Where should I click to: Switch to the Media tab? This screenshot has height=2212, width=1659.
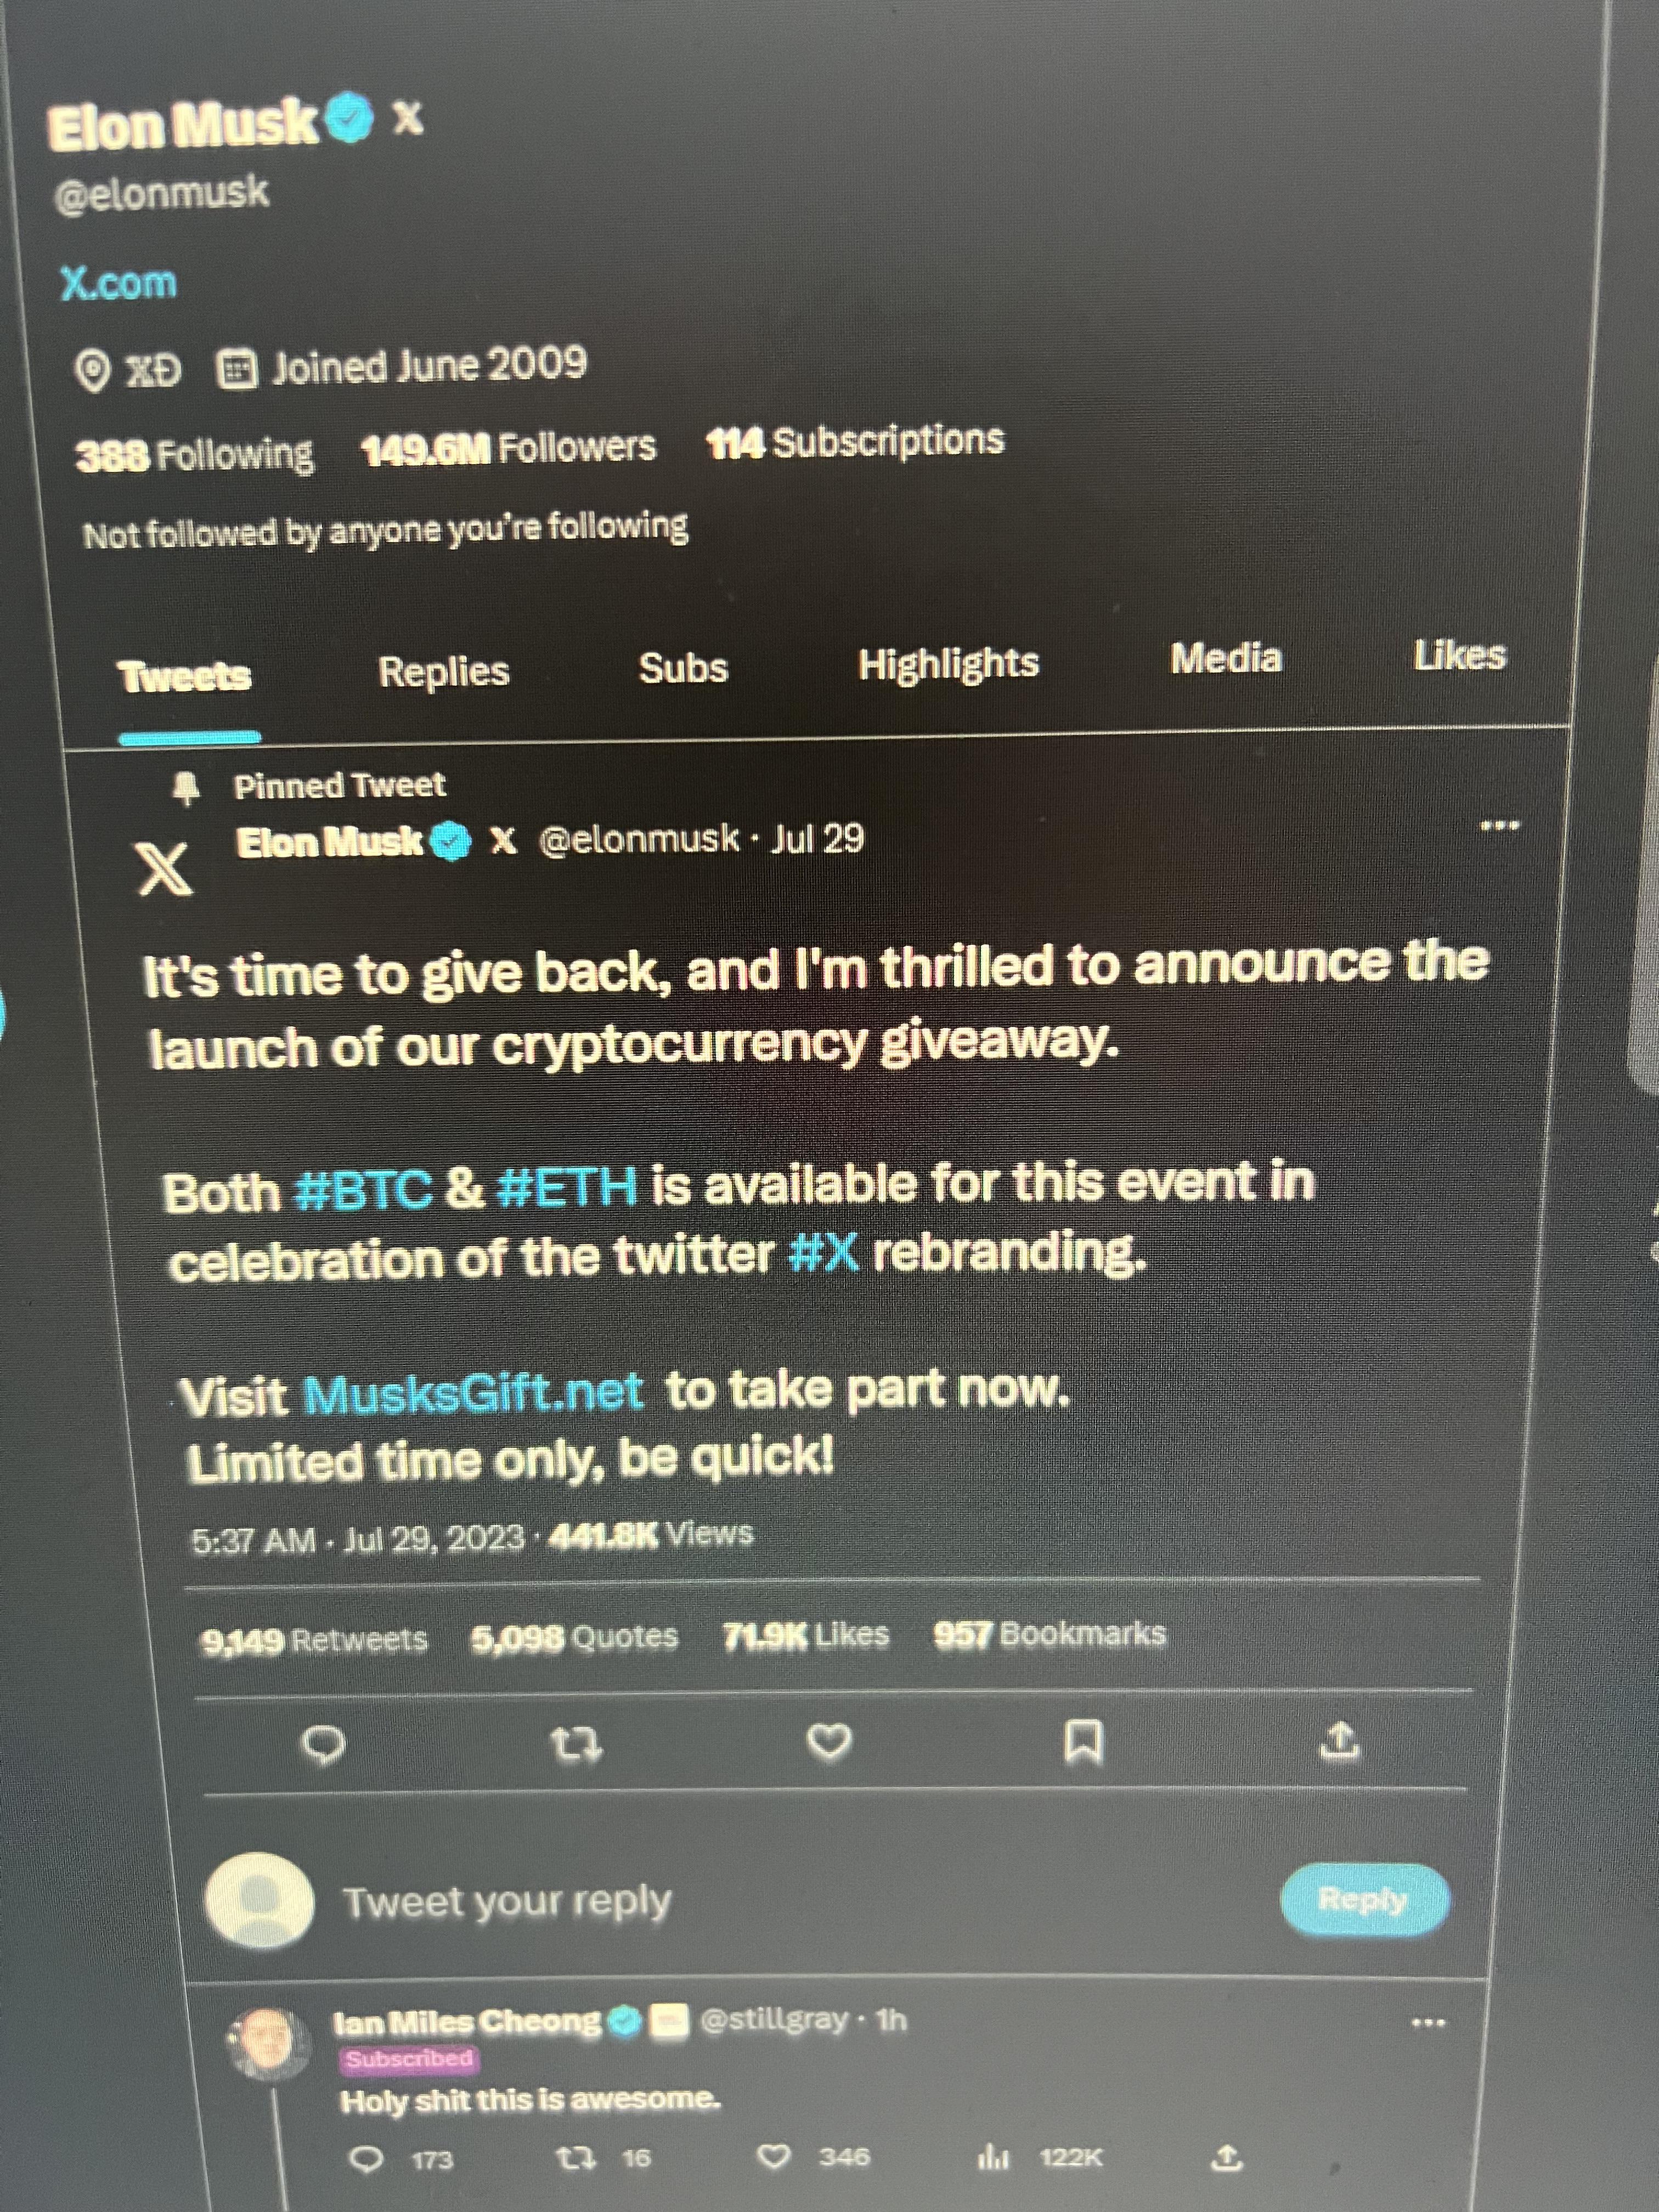pos(1226,658)
